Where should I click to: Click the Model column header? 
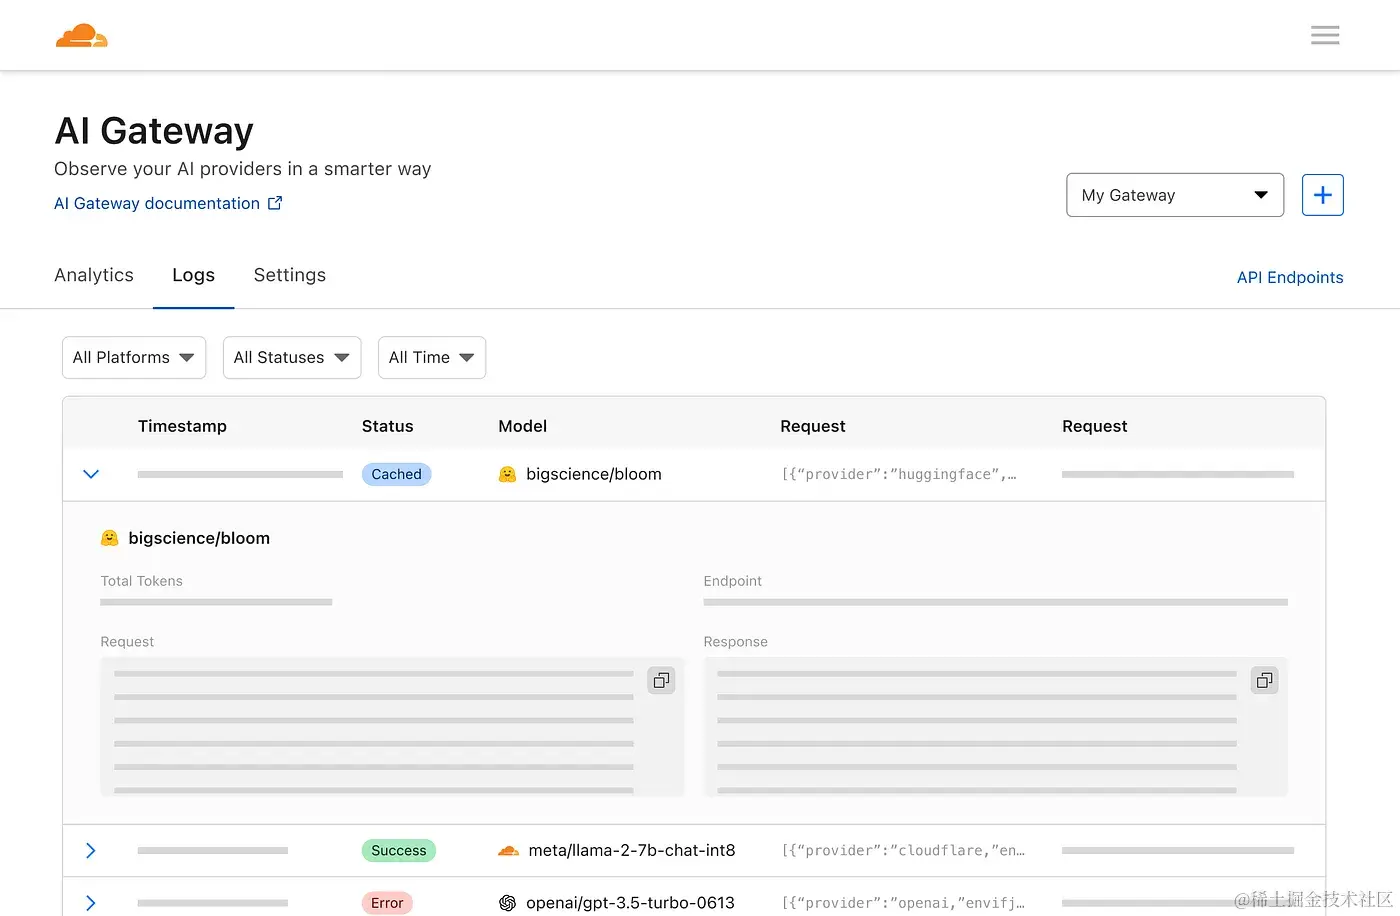[522, 426]
